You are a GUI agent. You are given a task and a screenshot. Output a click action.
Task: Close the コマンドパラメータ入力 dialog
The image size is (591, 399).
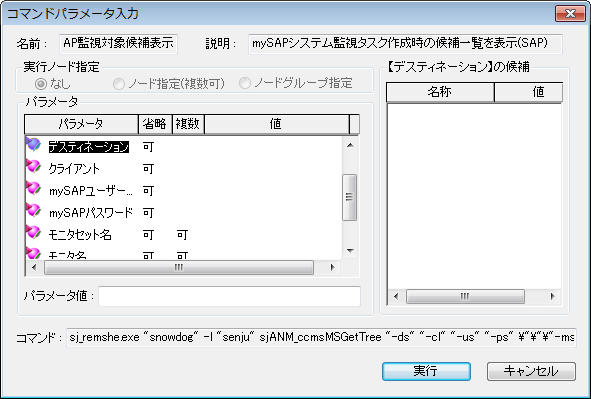click(570, 14)
